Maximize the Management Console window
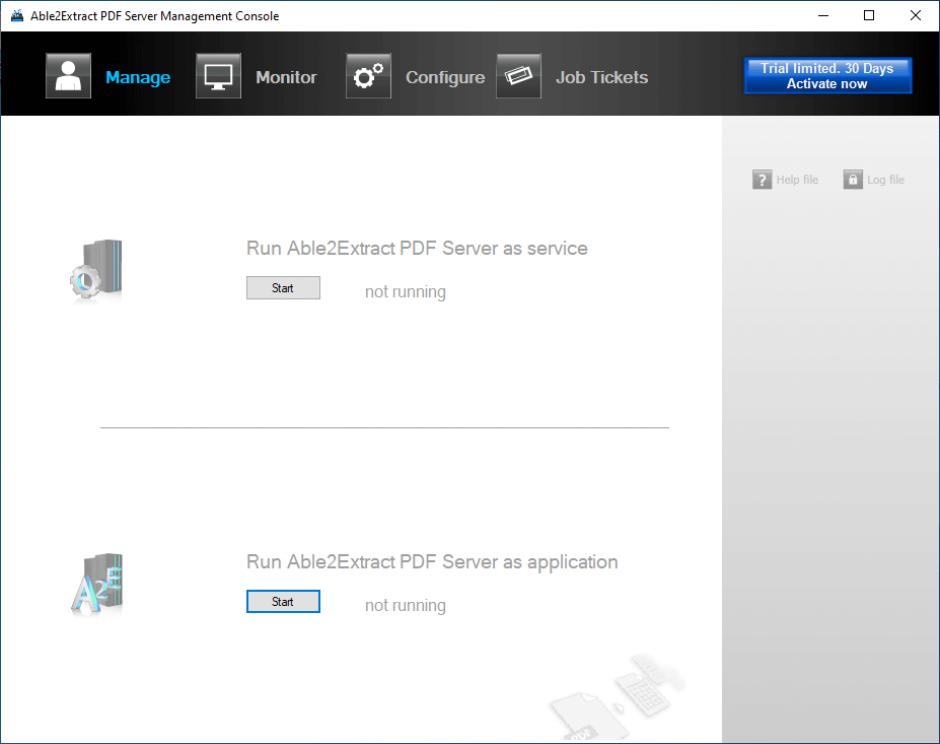The width and height of the screenshot is (940, 744). pyautogui.click(x=869, y=16)
